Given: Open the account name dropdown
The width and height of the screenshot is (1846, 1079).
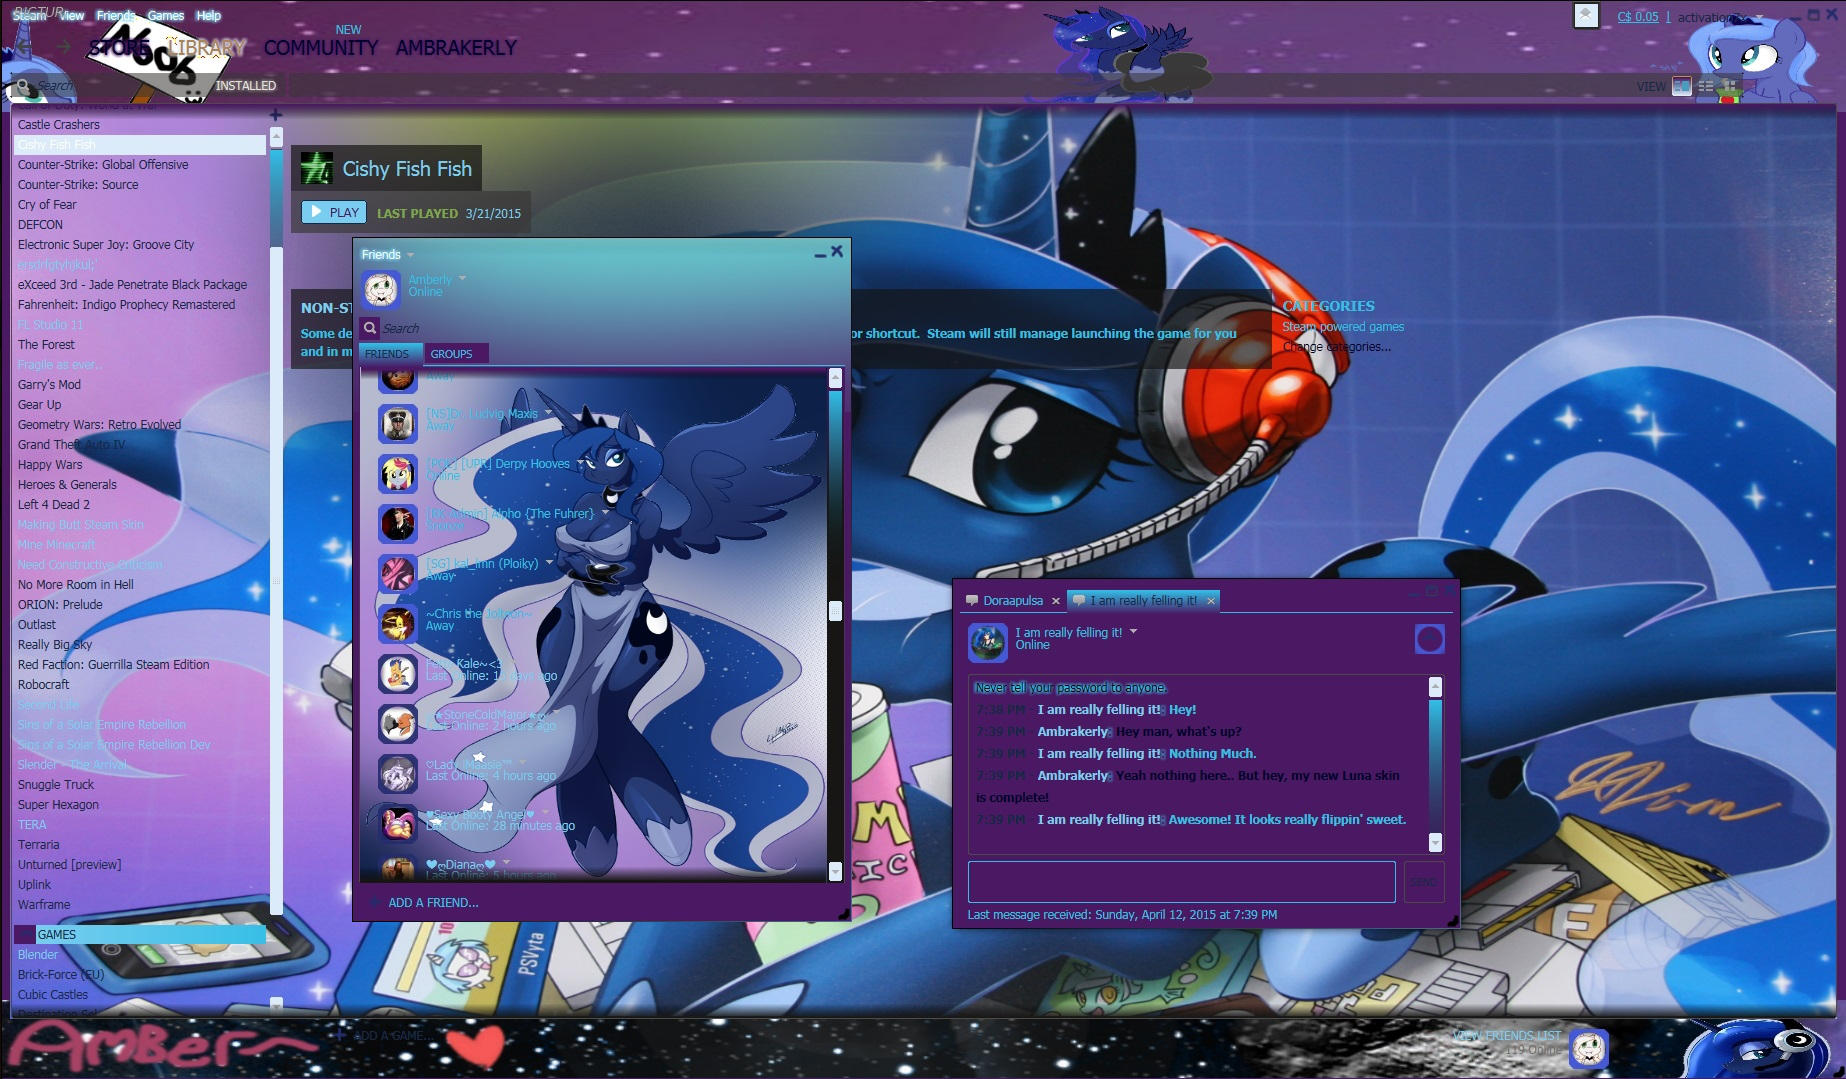Looking at the screenshot, I should 1719,17.
